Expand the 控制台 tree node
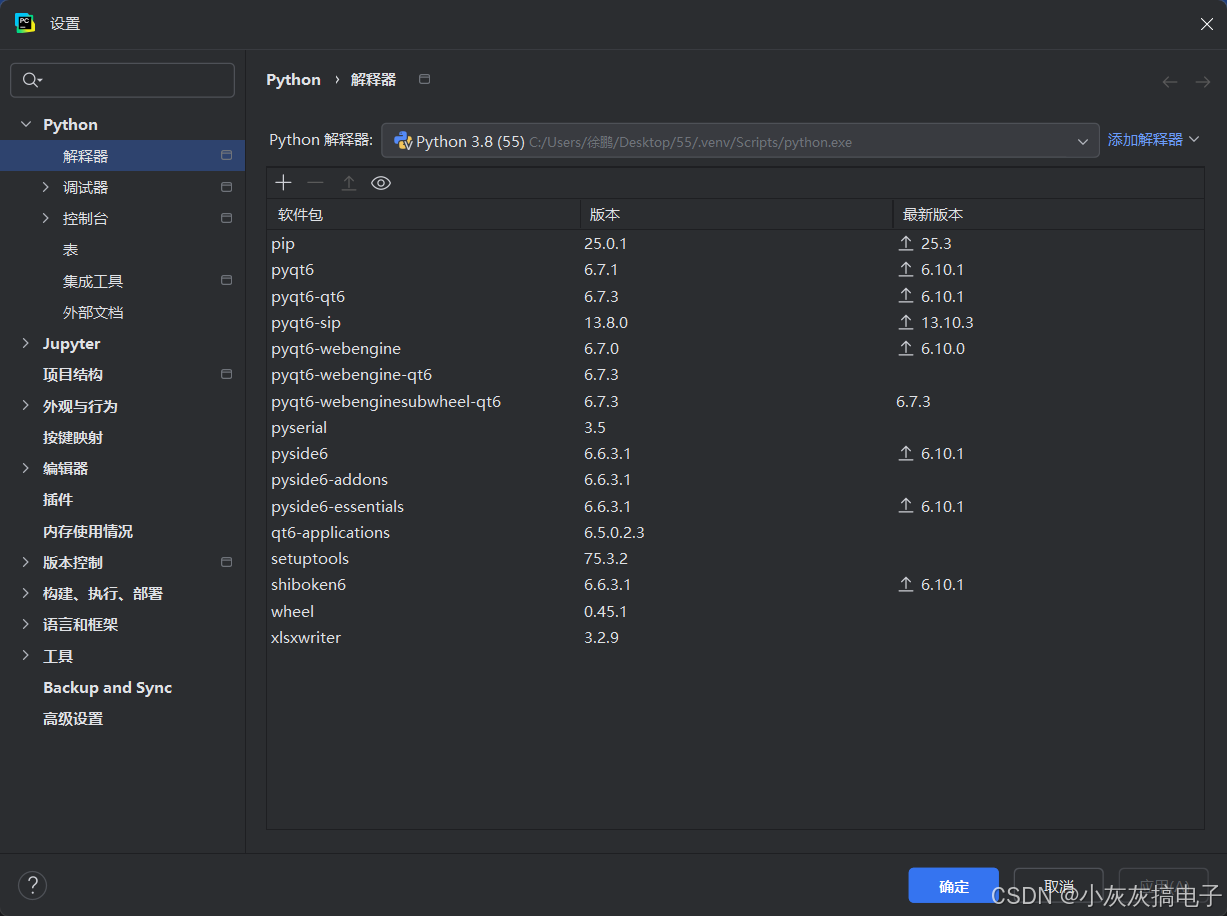Viewport: 1227px width, 916px height. [46, 218]
